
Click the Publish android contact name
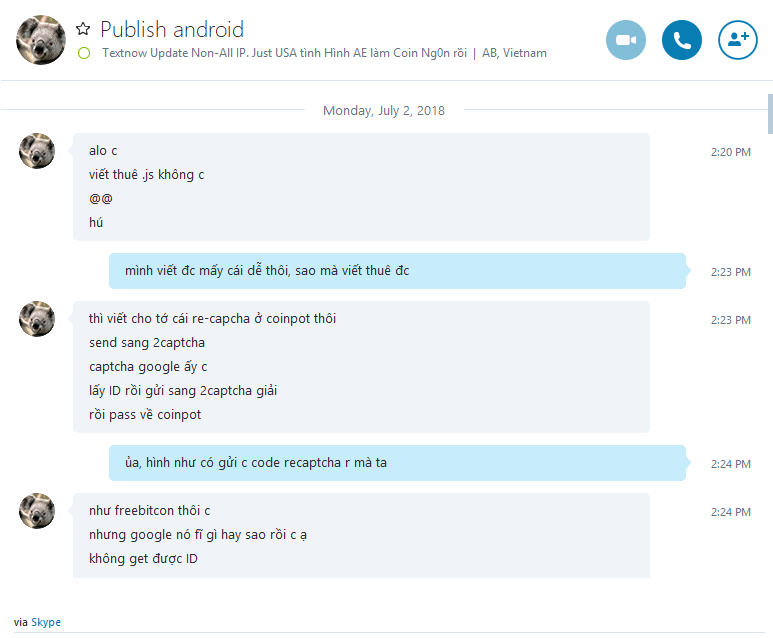point(172,30)
